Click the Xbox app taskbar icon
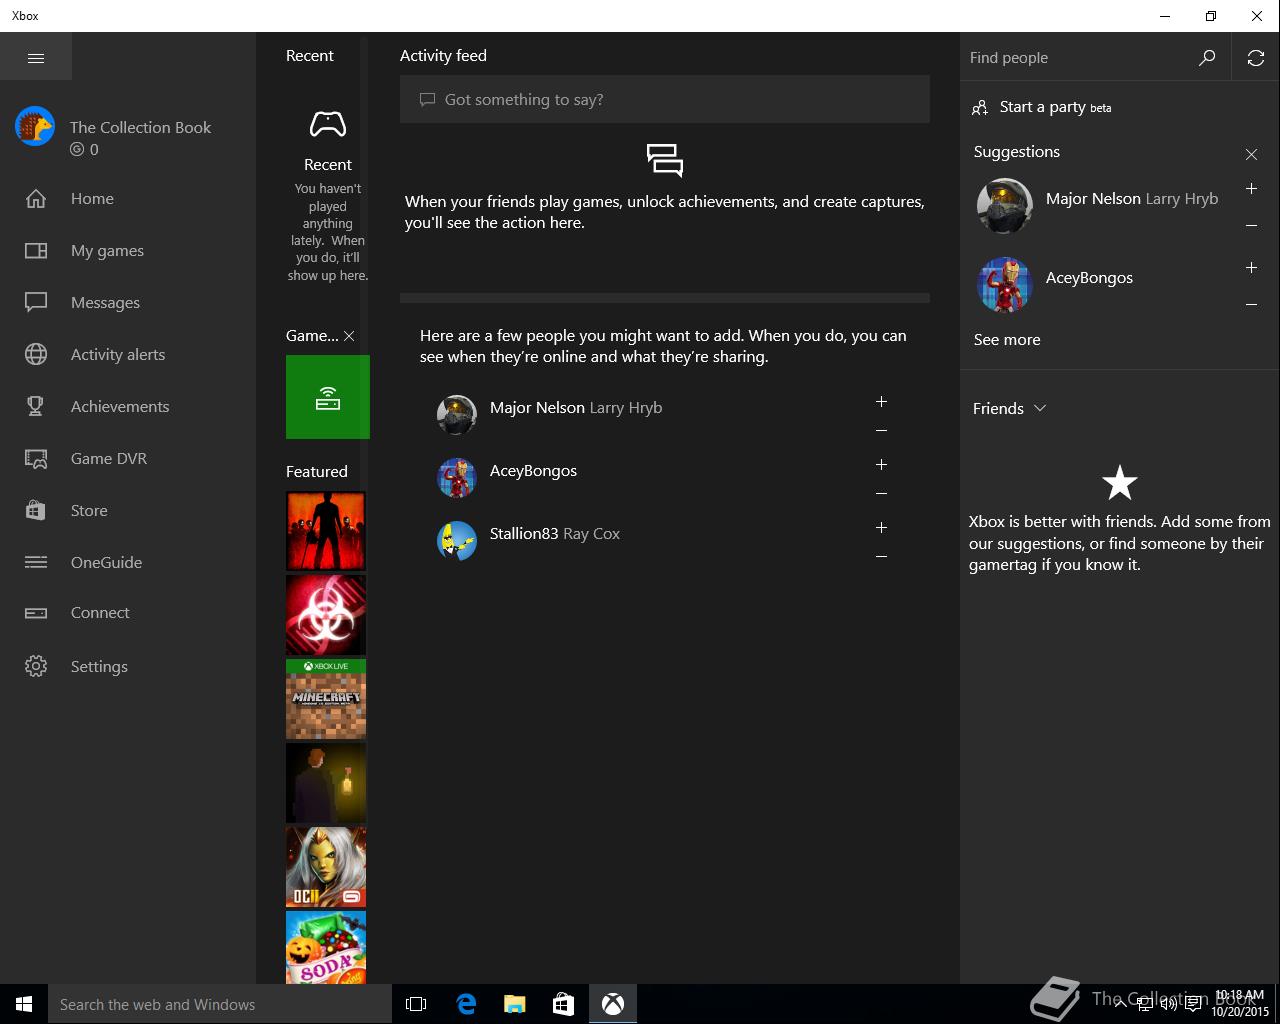 point(613,1004)
